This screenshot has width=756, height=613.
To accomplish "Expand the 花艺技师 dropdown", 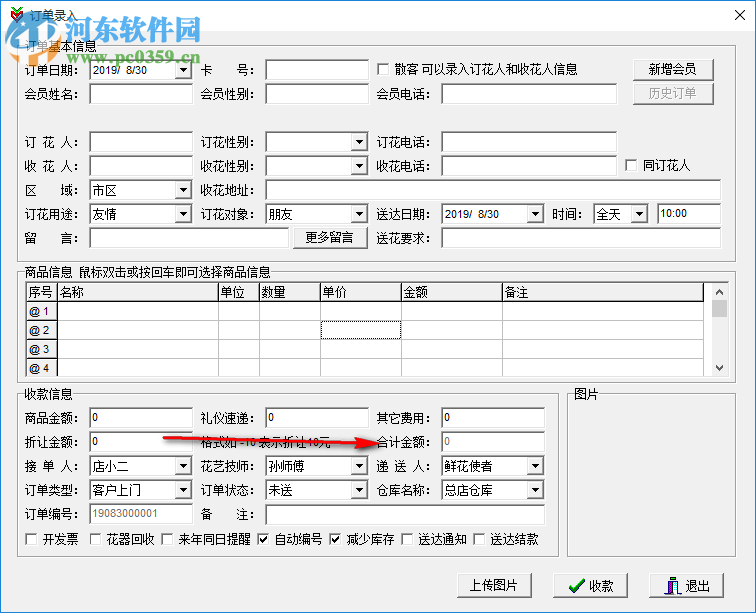I will (359, 466).
